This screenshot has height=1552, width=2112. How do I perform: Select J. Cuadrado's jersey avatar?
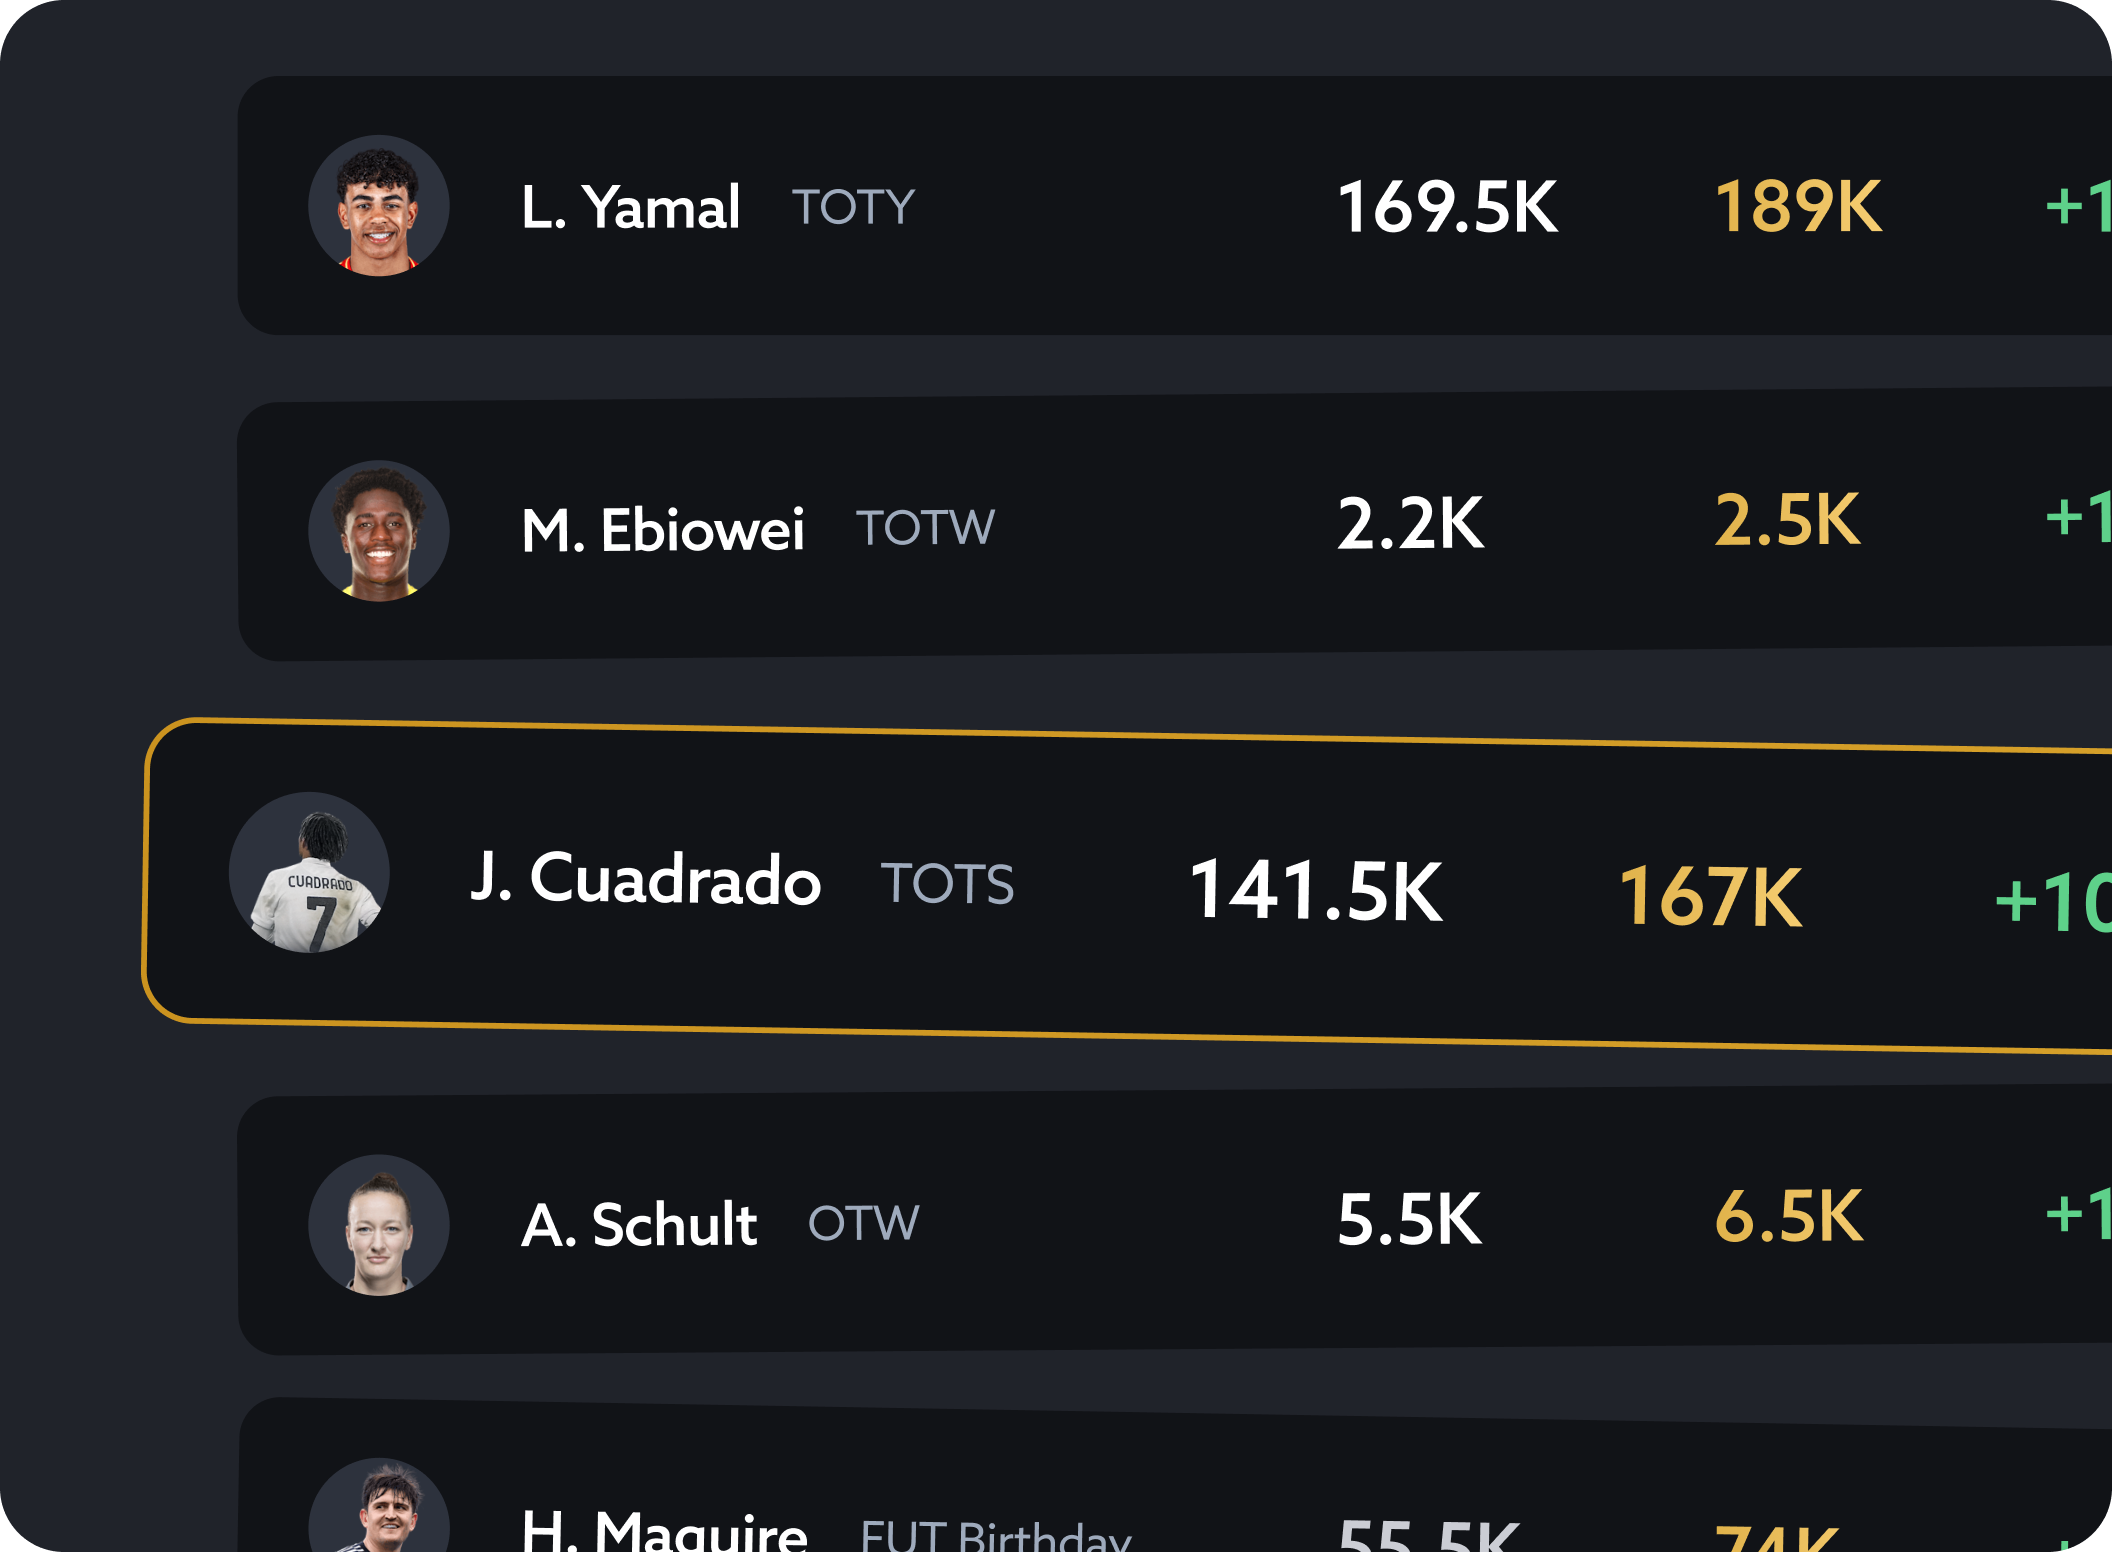(x=309, y=873)
